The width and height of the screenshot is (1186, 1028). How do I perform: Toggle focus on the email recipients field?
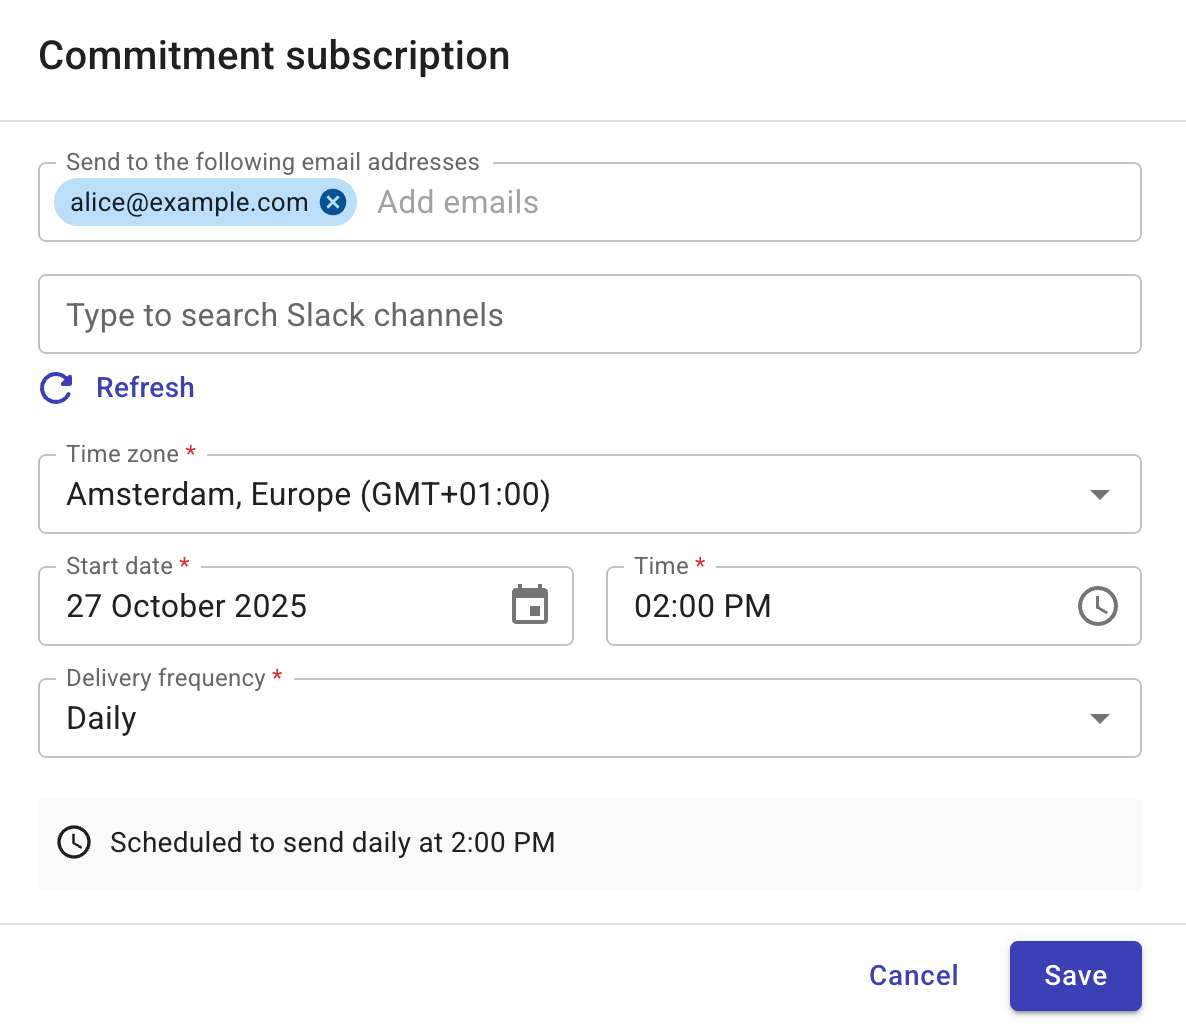pyautogui.click(x=700, y=202)
